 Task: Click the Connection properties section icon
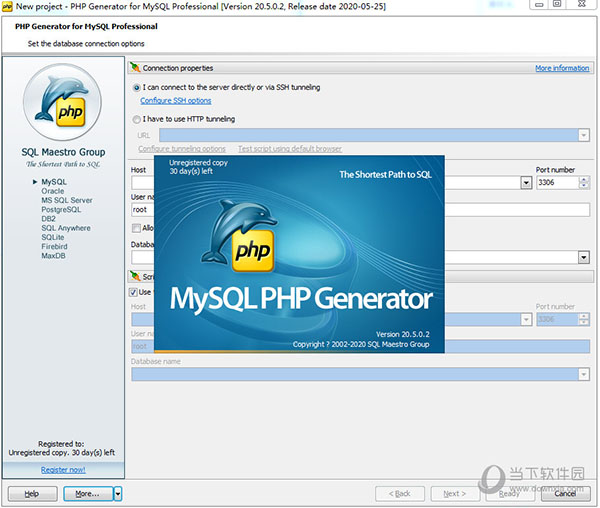135,68
